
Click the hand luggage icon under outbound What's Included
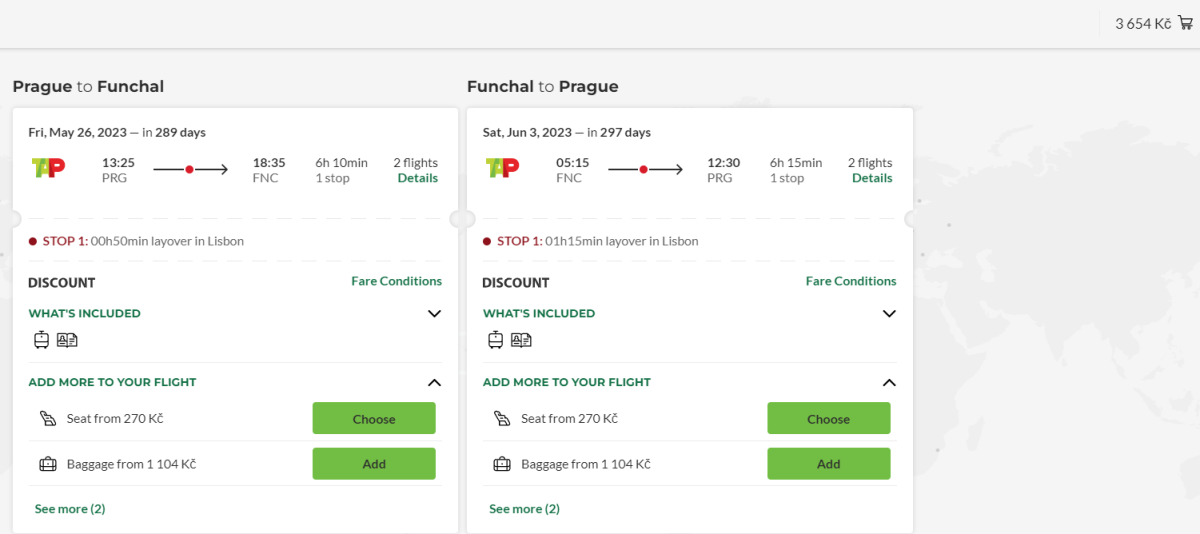[x=41, y=340]
